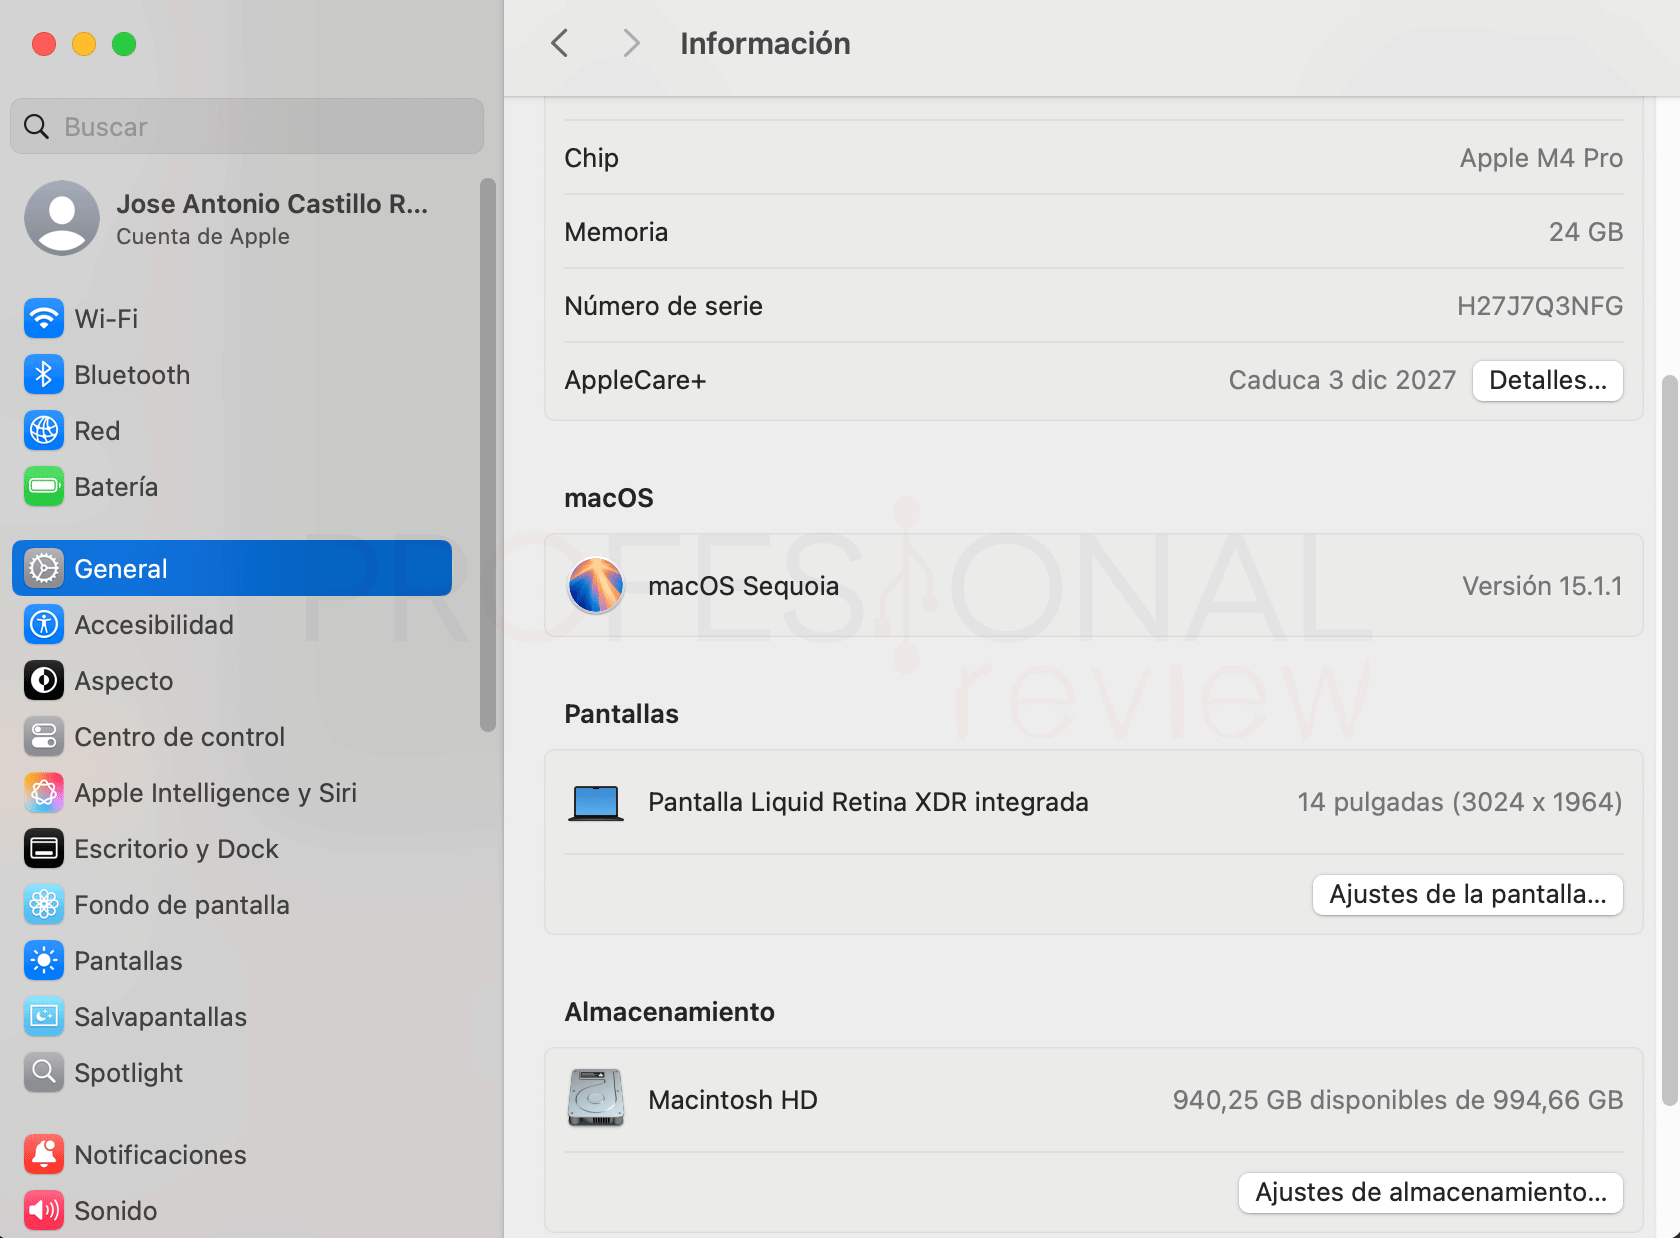Select the Spotlight sidebar label
The height and width of the screenshot is (1238, 1680).
[129, 1073]
